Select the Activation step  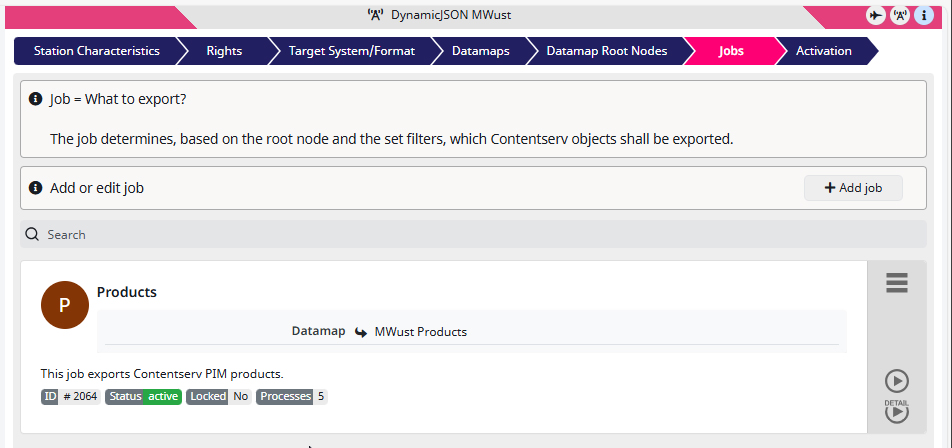824,51
